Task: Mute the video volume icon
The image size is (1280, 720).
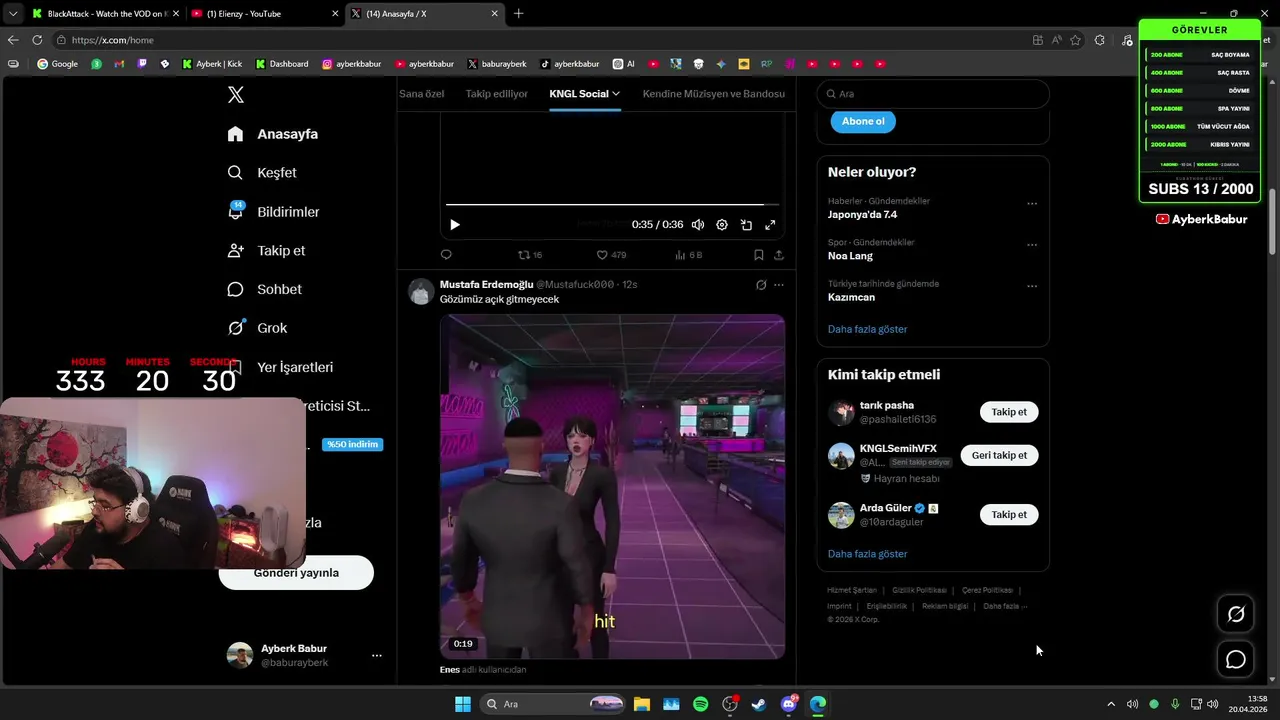Action: pos(698,225)
